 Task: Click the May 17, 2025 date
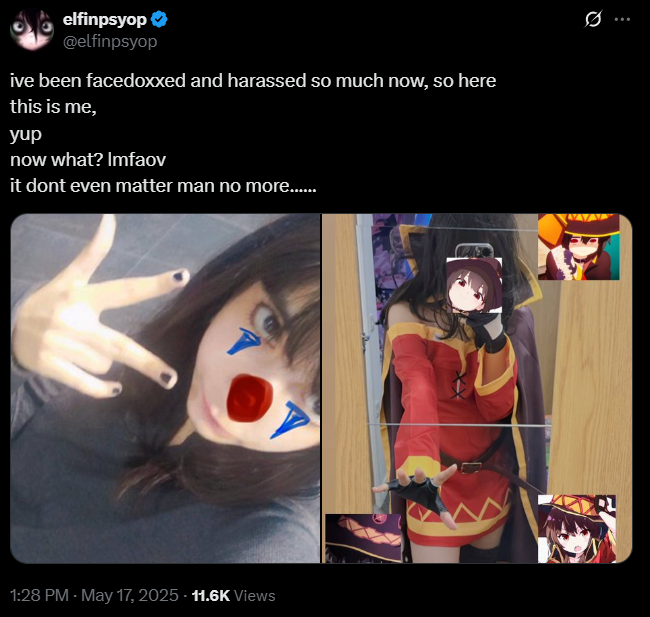(130, 595)
